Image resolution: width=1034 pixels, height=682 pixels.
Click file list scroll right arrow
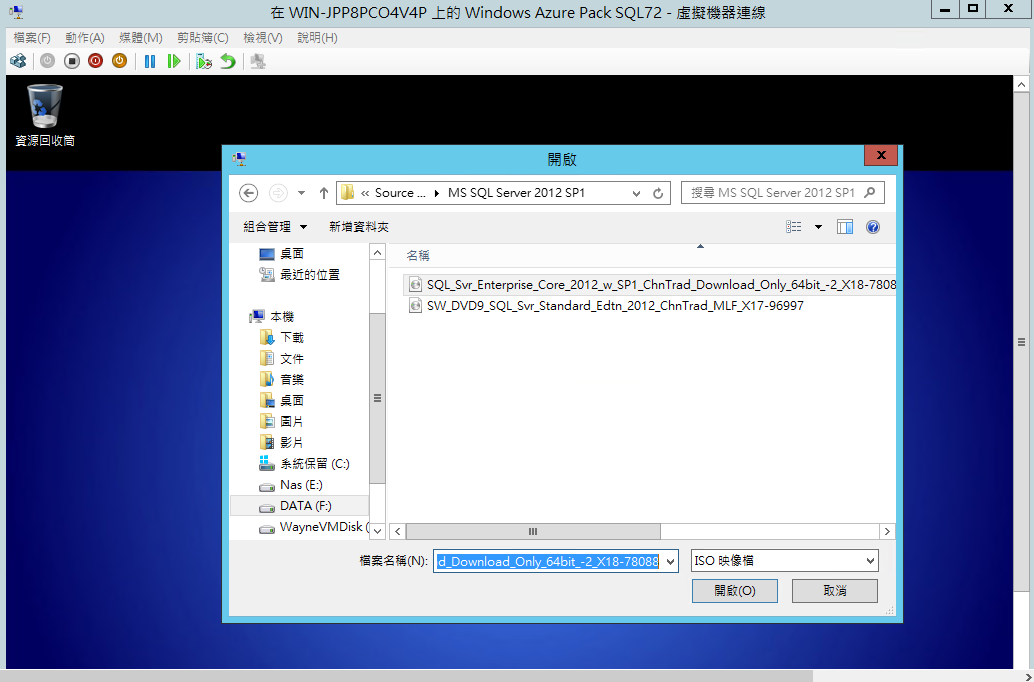[x=887, y=531]
